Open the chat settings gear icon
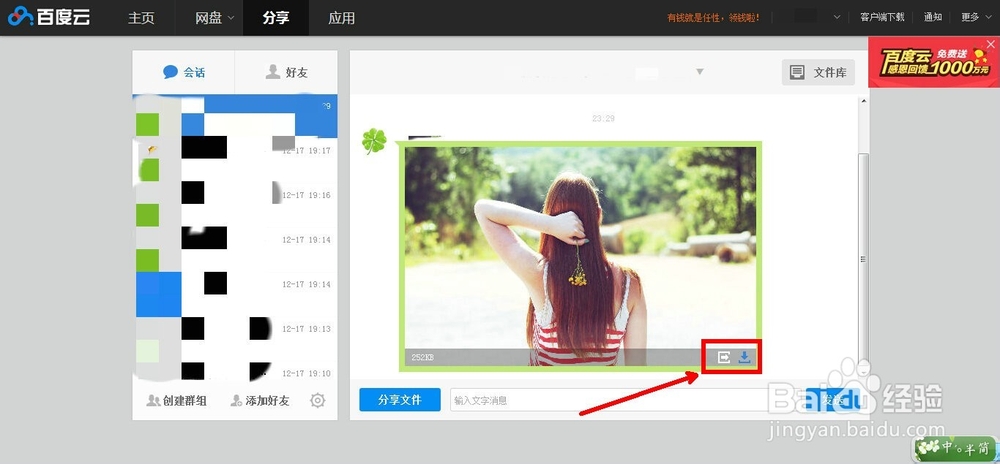The height and width of the screenshot is (464, 1000). [x=318, y=400]
